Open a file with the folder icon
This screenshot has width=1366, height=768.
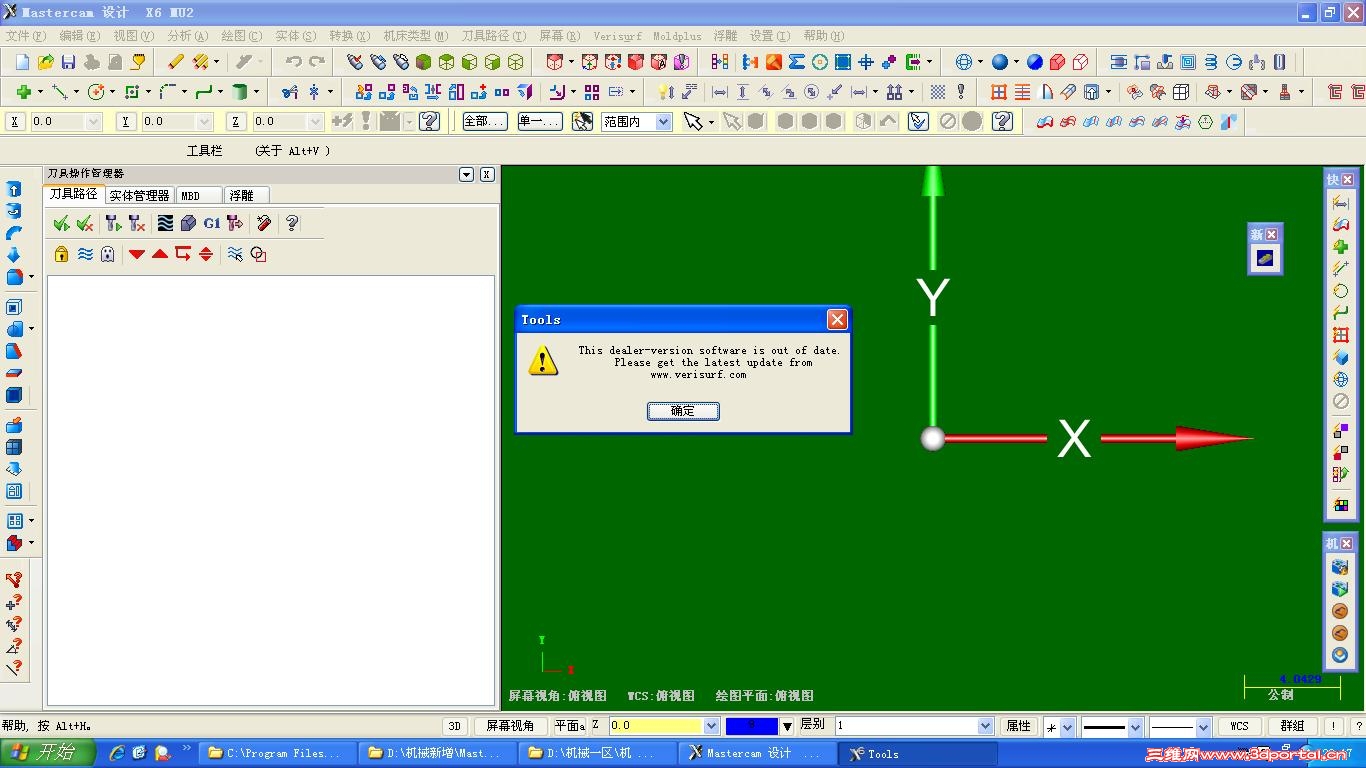tap(45, 62)
